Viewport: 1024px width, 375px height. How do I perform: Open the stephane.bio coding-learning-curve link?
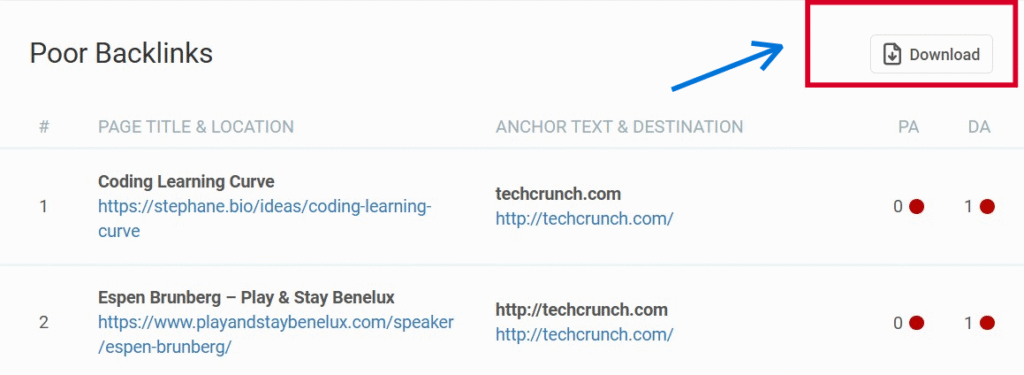pos(264,219)
